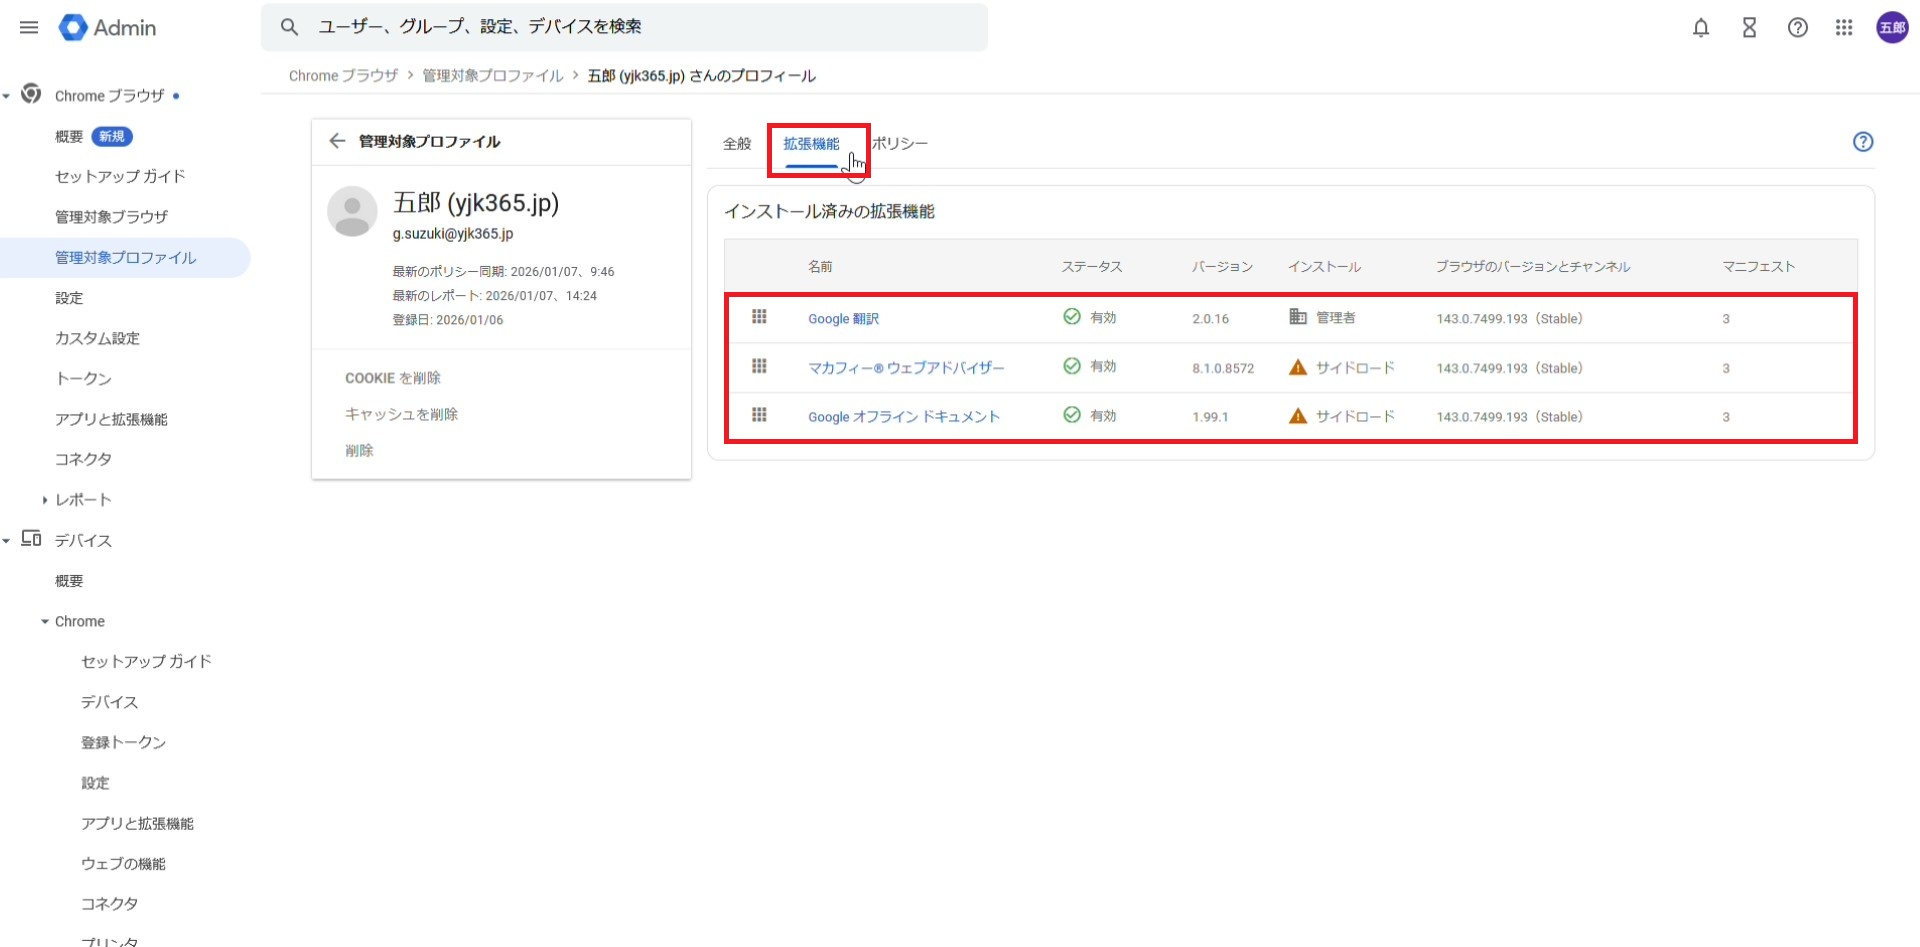The width and height of the screenshot is (1920, 947).
Task: Open the Google apps grid launcher
Action: click(x=1844, y=28)
